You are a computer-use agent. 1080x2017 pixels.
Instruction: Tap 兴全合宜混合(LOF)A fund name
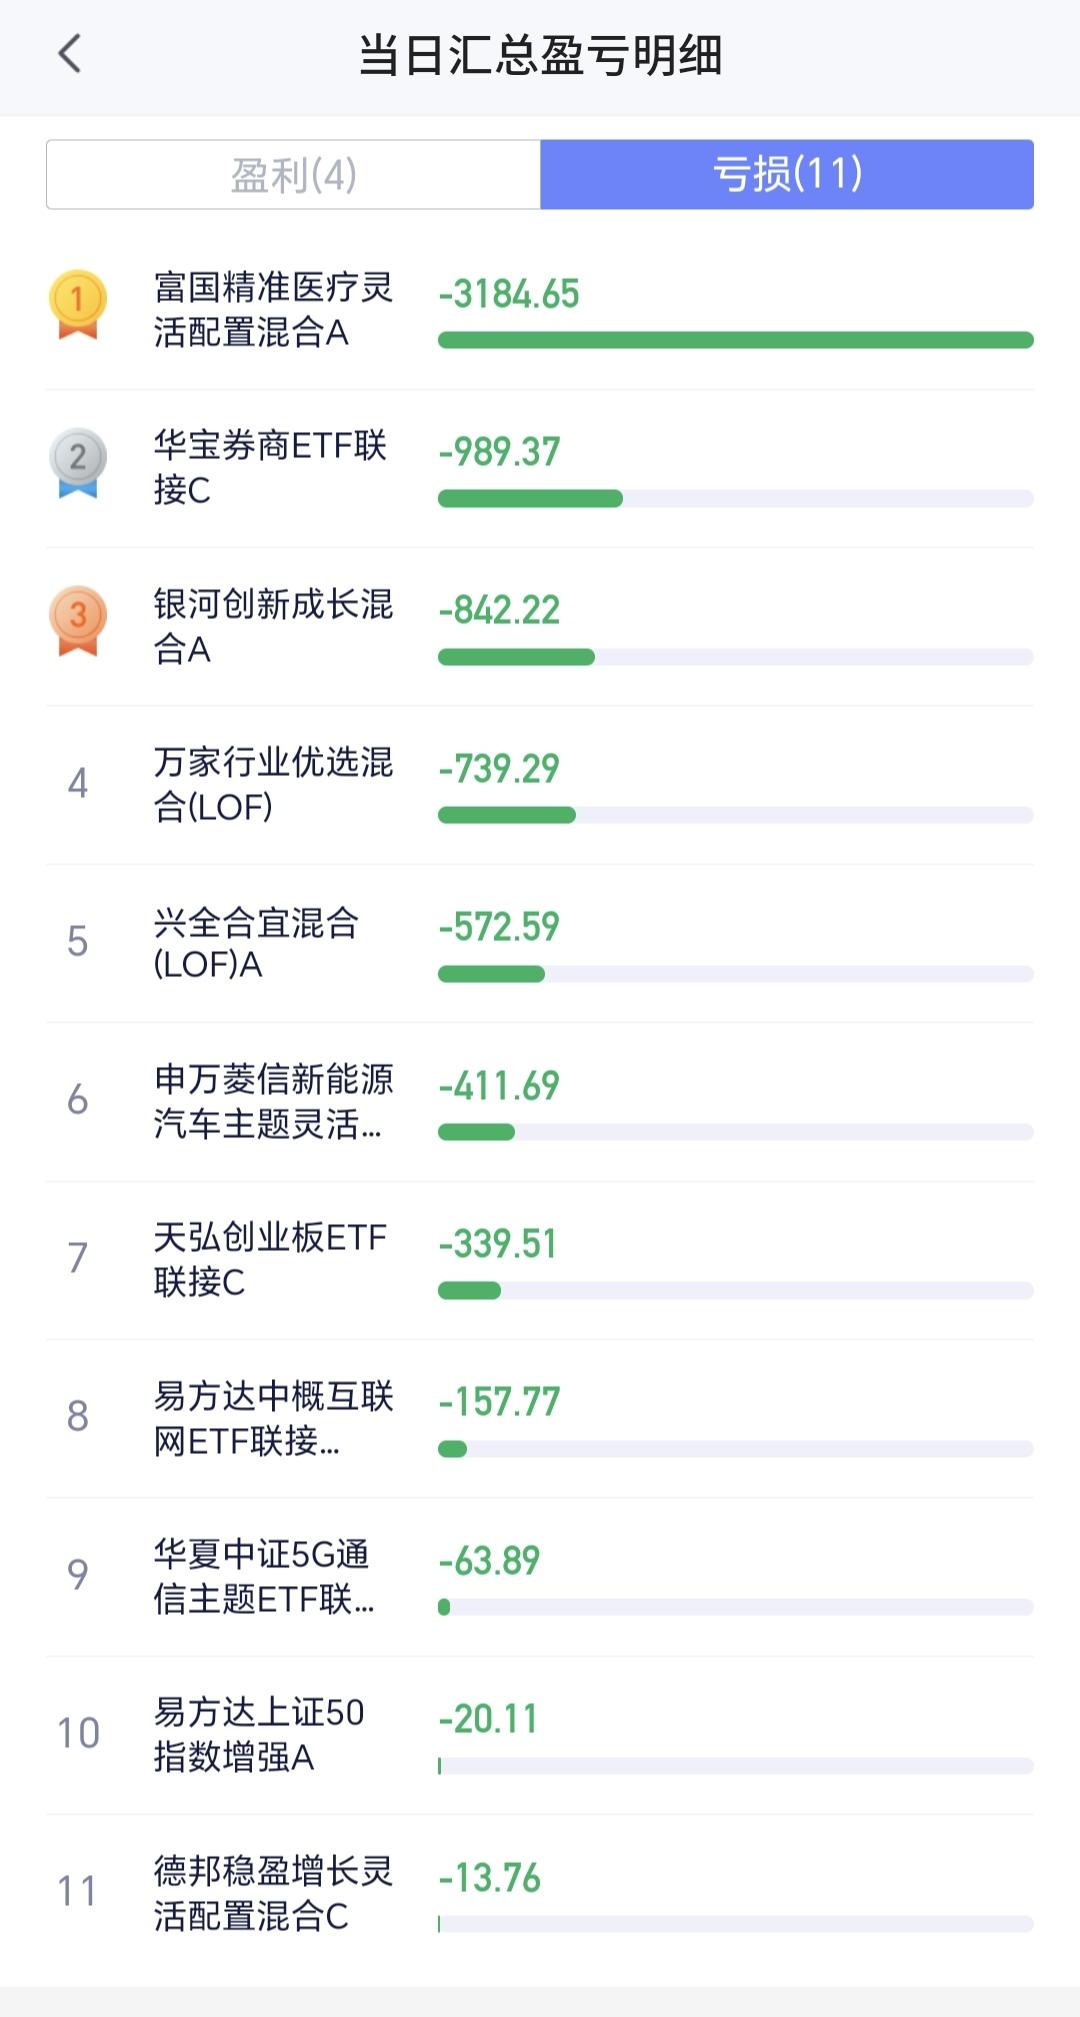(x=256, y=943)
